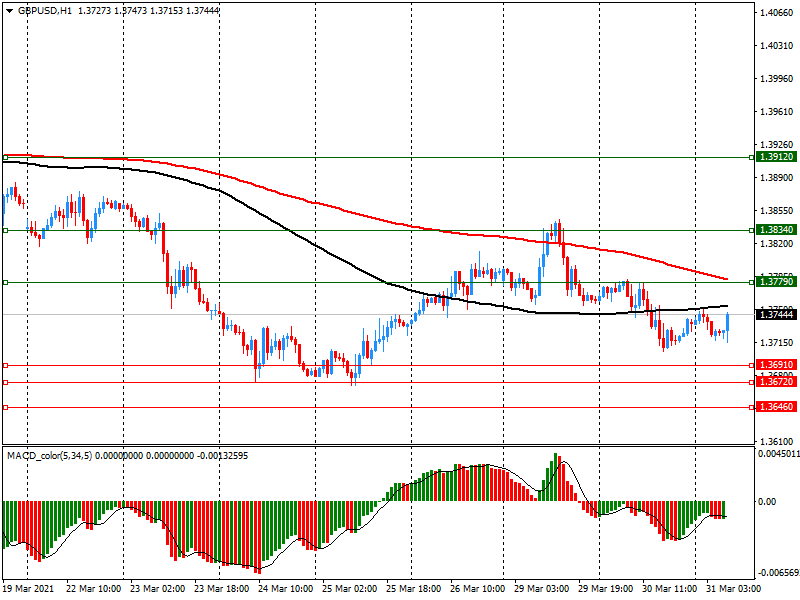Click left anchor square of 1.38340 line
This screenshot has width=800, height=600.
[x=5, y=230]
